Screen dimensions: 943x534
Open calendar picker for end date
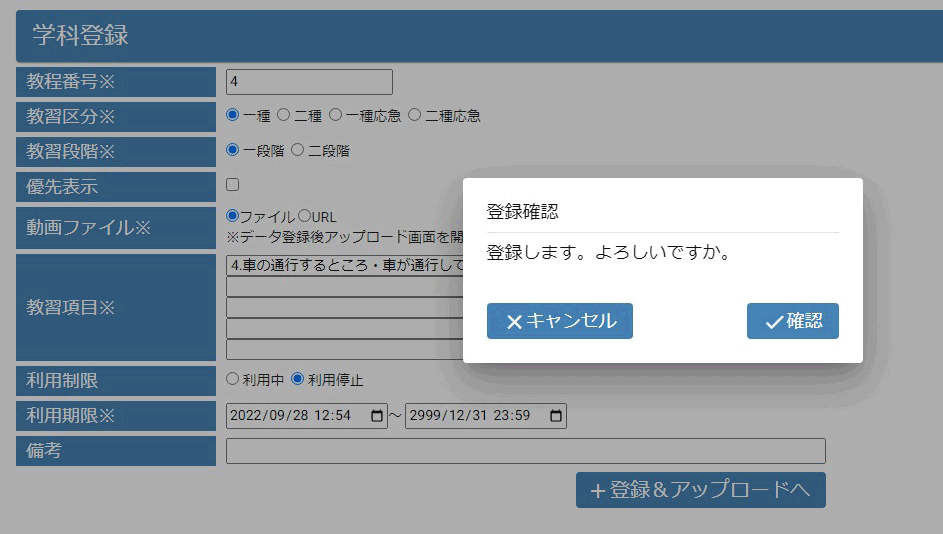click(x=556, y=416)
